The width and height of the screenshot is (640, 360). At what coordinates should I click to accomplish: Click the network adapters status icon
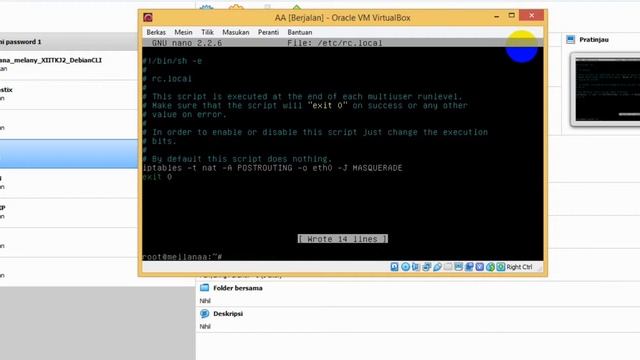427,267
